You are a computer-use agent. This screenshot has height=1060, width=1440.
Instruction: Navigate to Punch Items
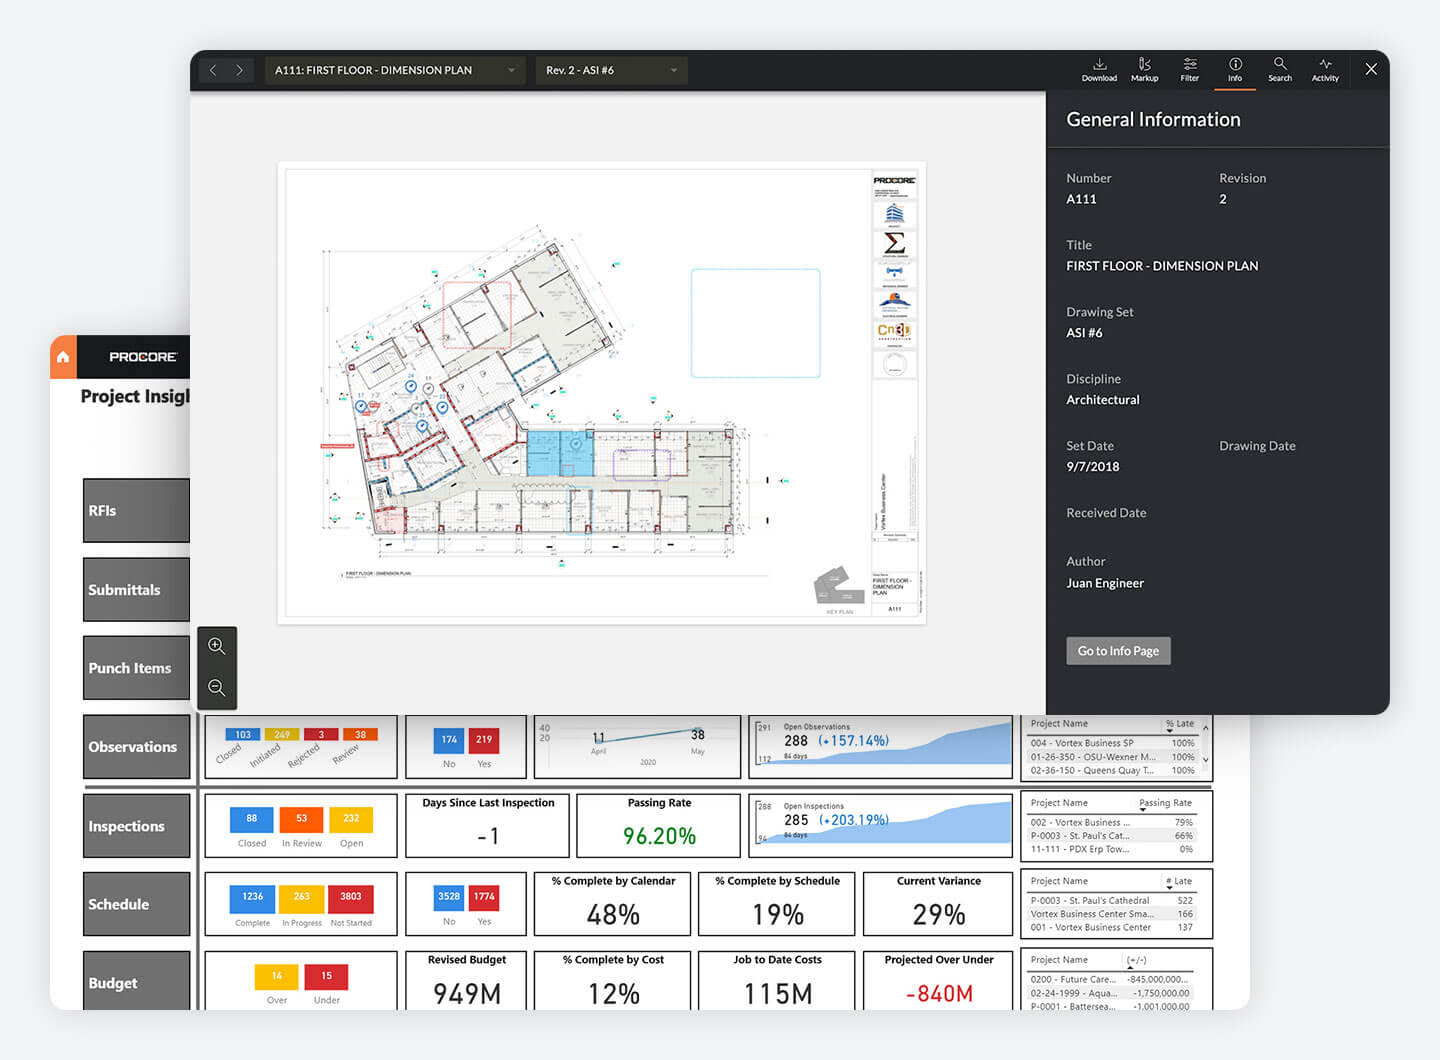point(136,668)
